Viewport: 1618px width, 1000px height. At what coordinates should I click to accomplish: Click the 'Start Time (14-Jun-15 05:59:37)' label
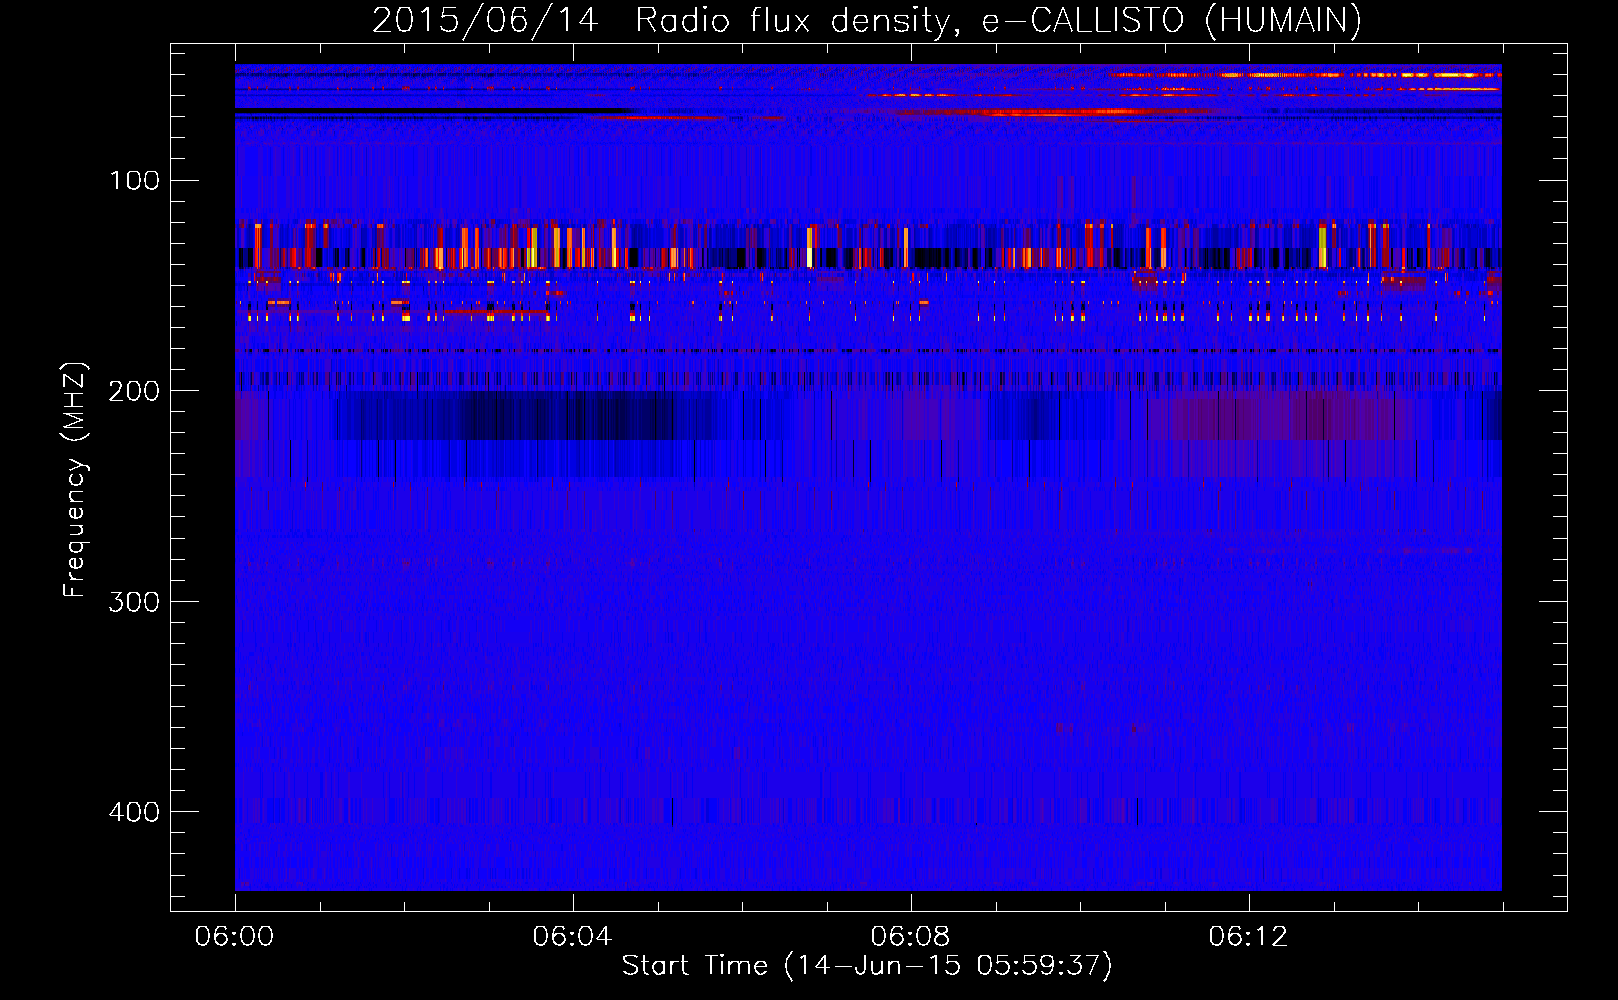click(867, 966)
